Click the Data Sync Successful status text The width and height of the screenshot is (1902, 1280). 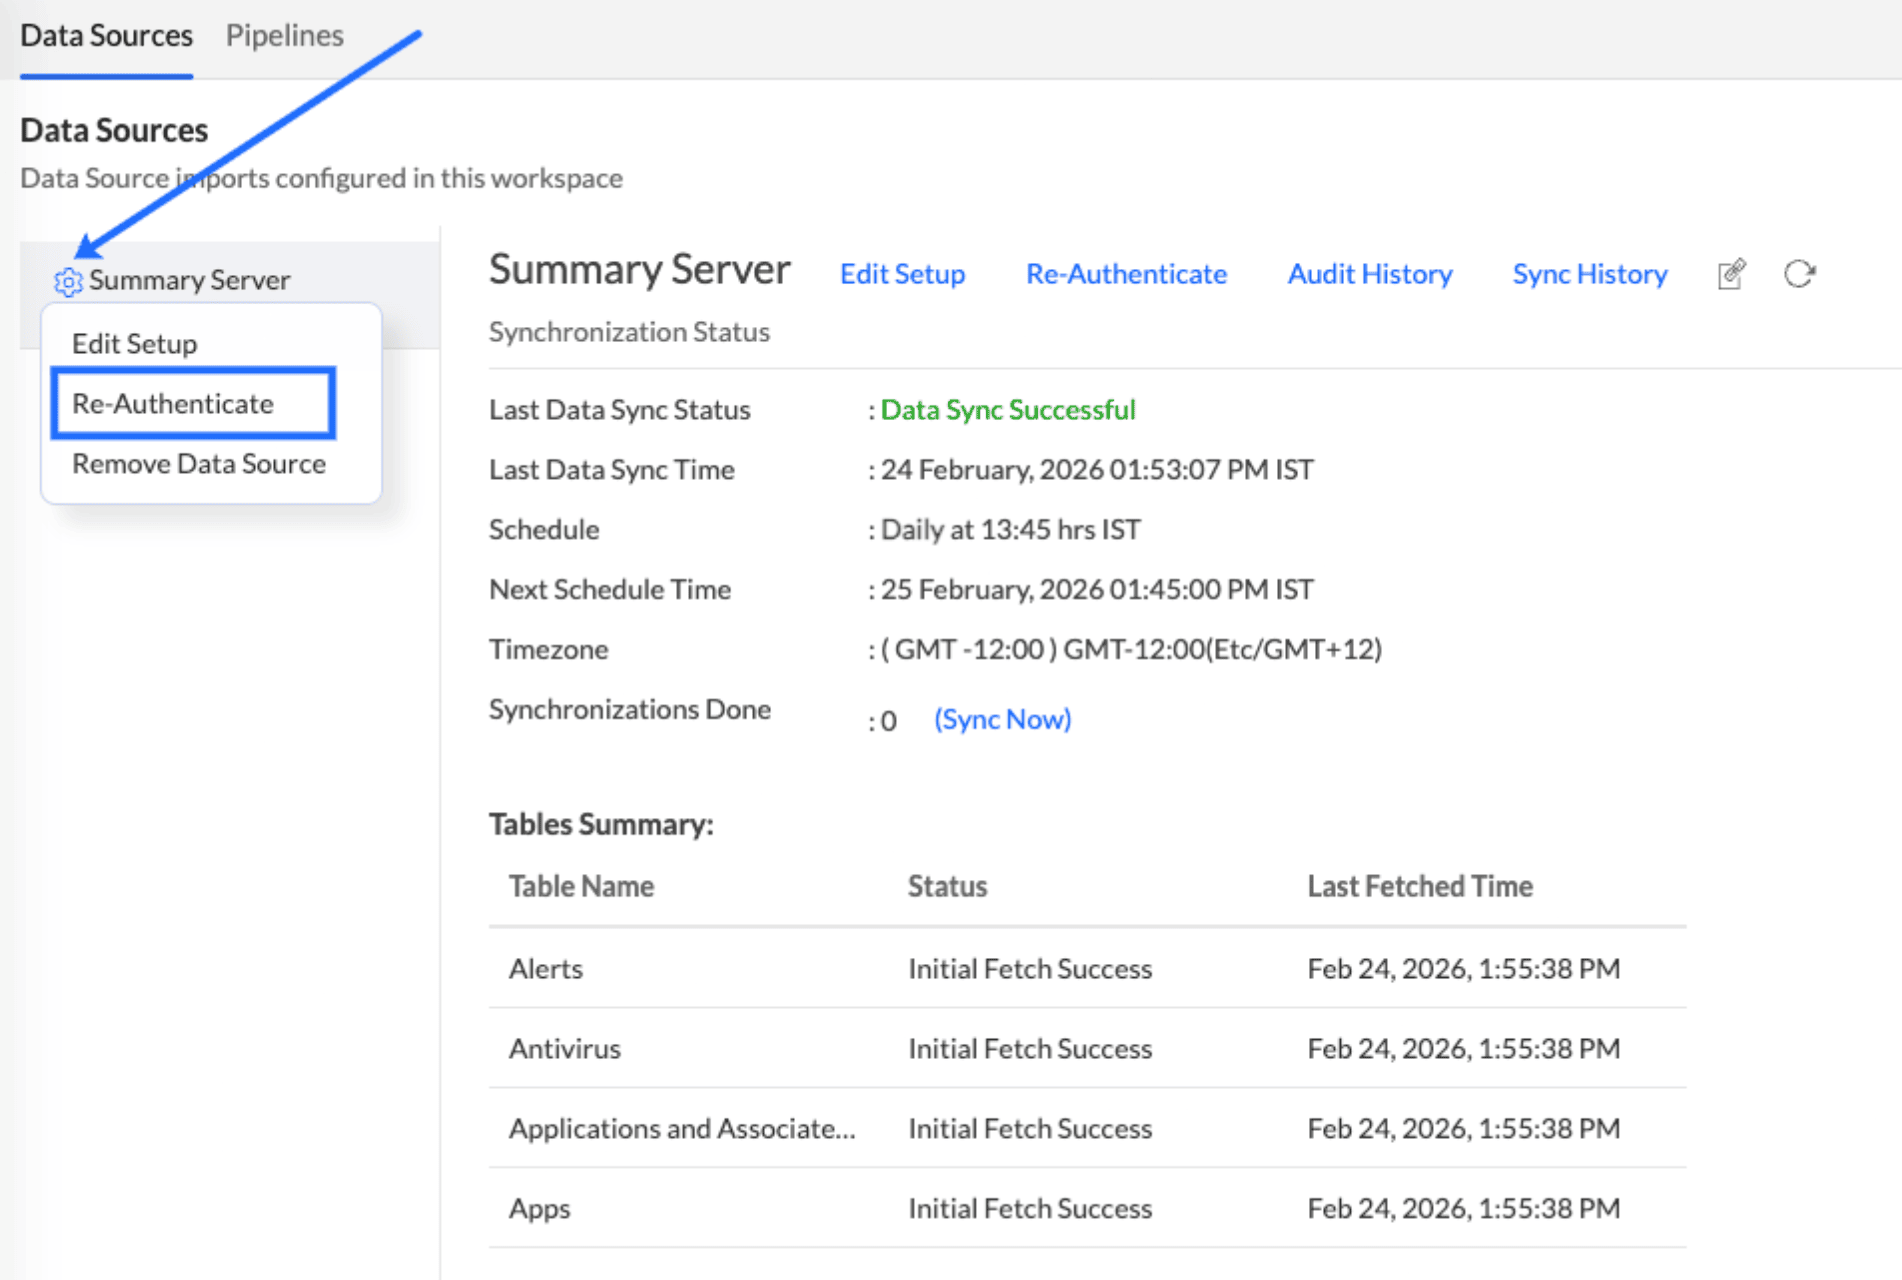pyautogui.click(x=1008, y=410)
